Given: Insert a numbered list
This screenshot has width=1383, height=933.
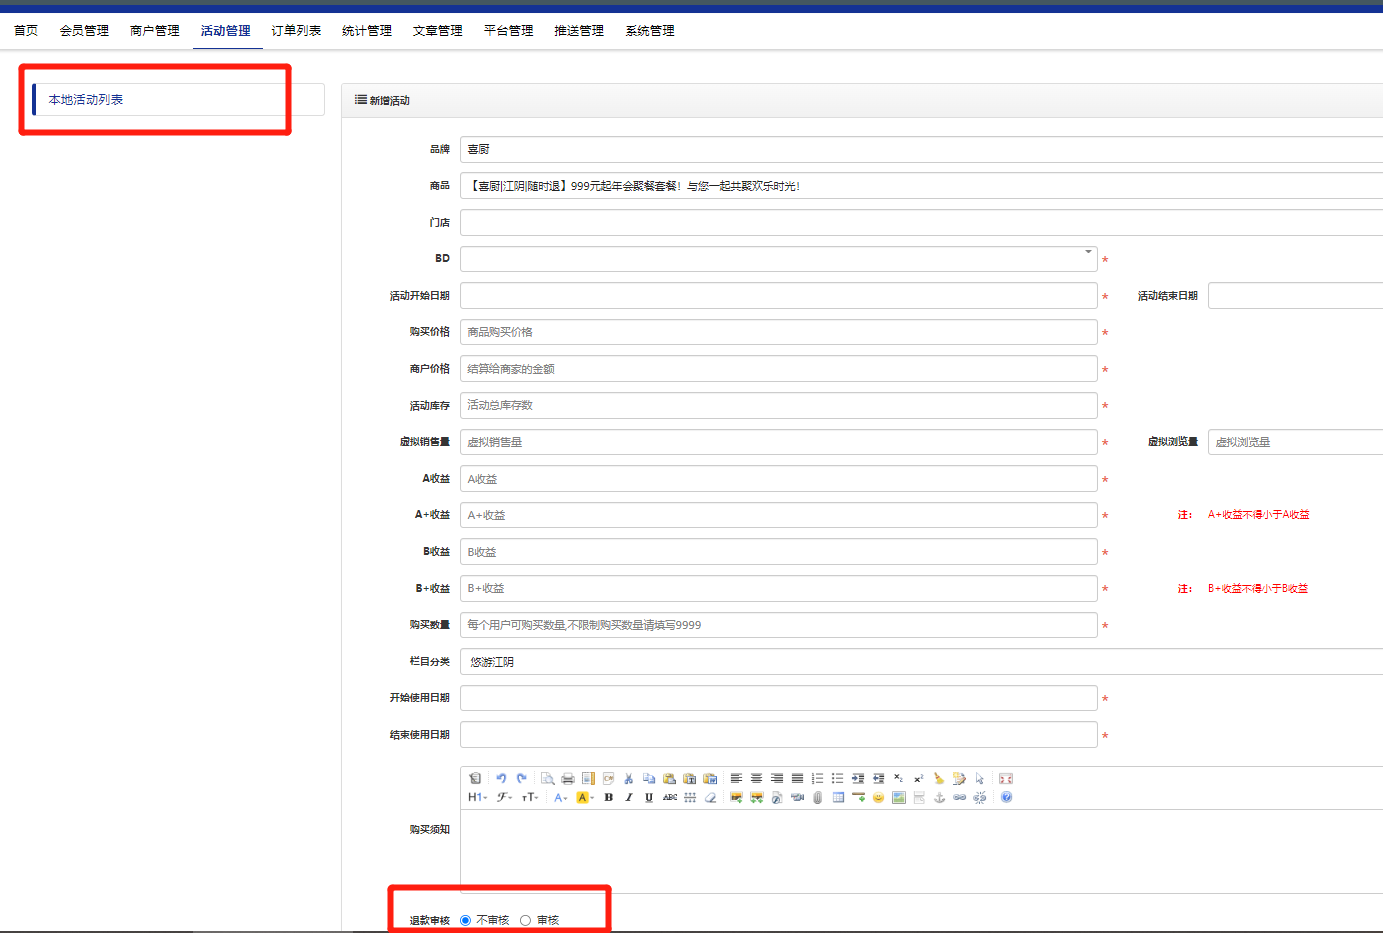Looking at the screenshot, I should [x=817, y=778].
